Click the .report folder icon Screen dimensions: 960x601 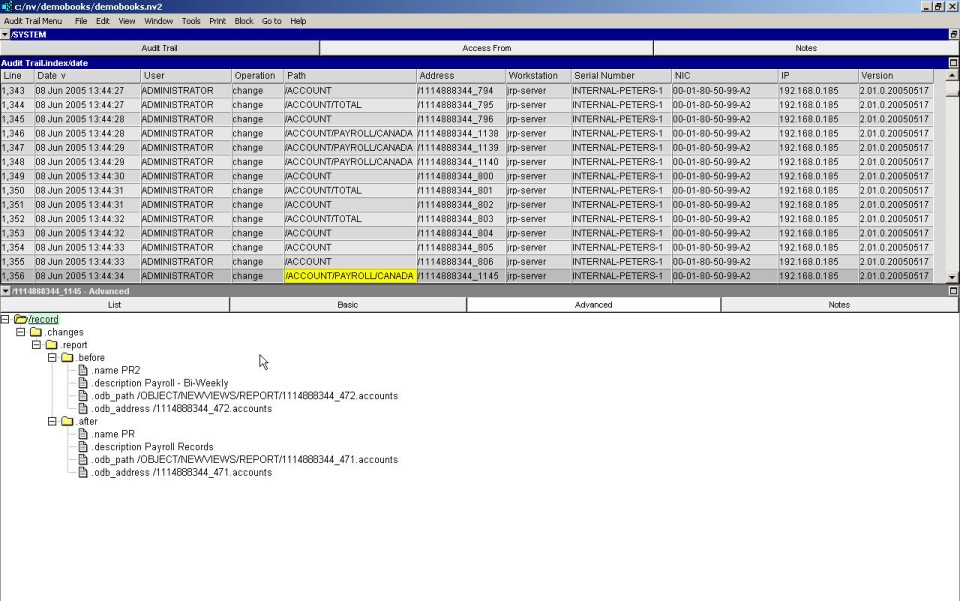click(x=52, y=345)
